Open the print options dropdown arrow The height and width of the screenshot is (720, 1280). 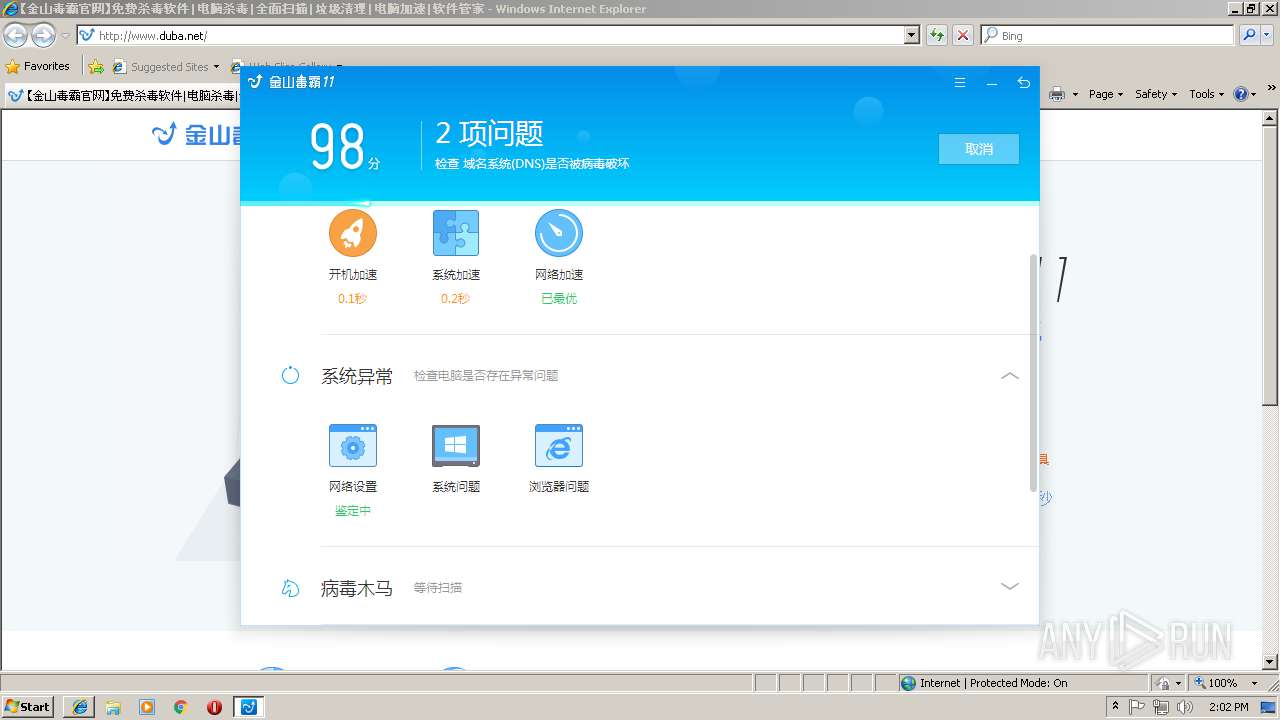click(x=1075, y=94)
